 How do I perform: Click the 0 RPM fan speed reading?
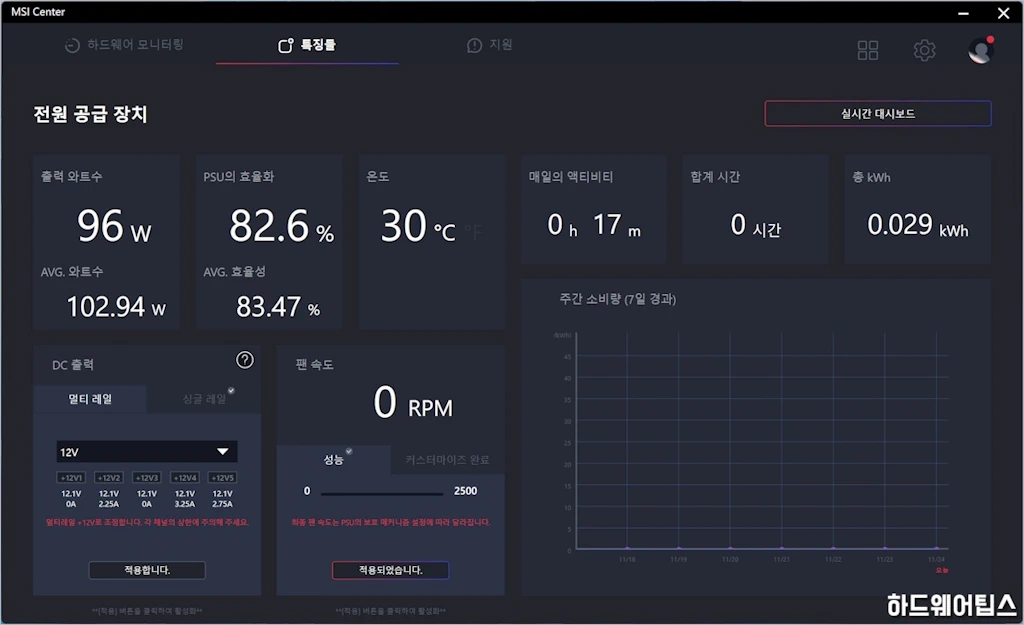(413, 402)
